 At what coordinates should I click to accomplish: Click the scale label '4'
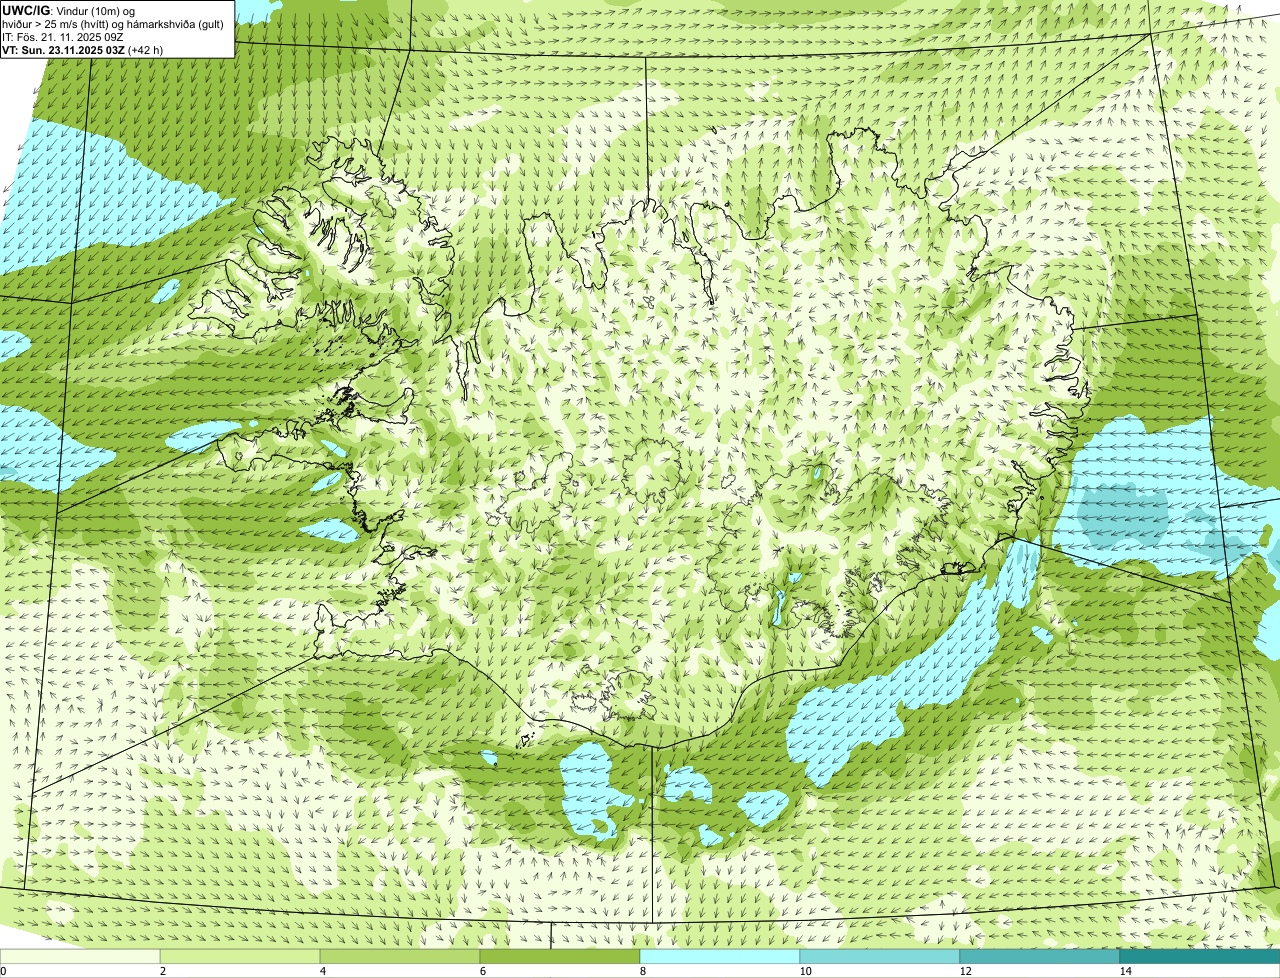coord(323,971)
